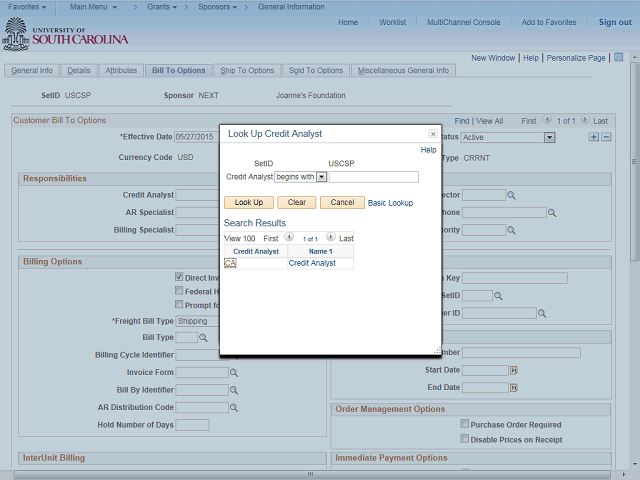This screenshot has width=640, height=480.
Task: Switch to the Ship To Options tab
Action: pos(247,71)
